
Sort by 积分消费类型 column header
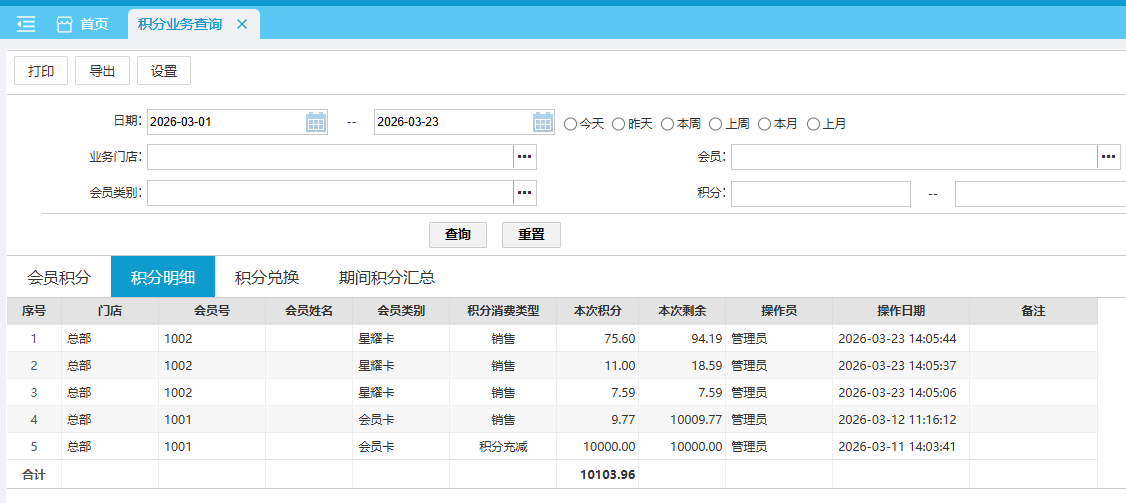(503, 311)
